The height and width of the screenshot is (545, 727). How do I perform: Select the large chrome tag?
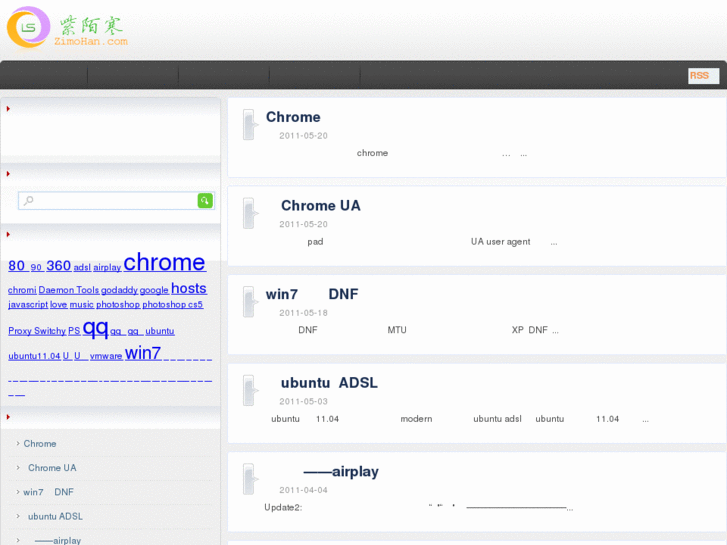click(164, 263)
